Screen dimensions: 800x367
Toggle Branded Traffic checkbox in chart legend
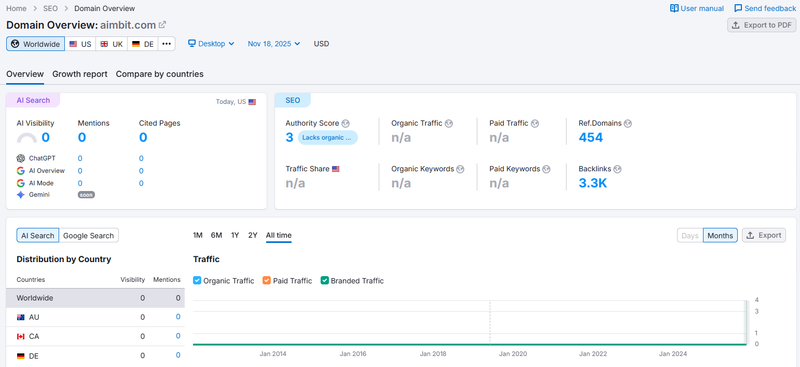pyautogui.click(x=324, y=280)
